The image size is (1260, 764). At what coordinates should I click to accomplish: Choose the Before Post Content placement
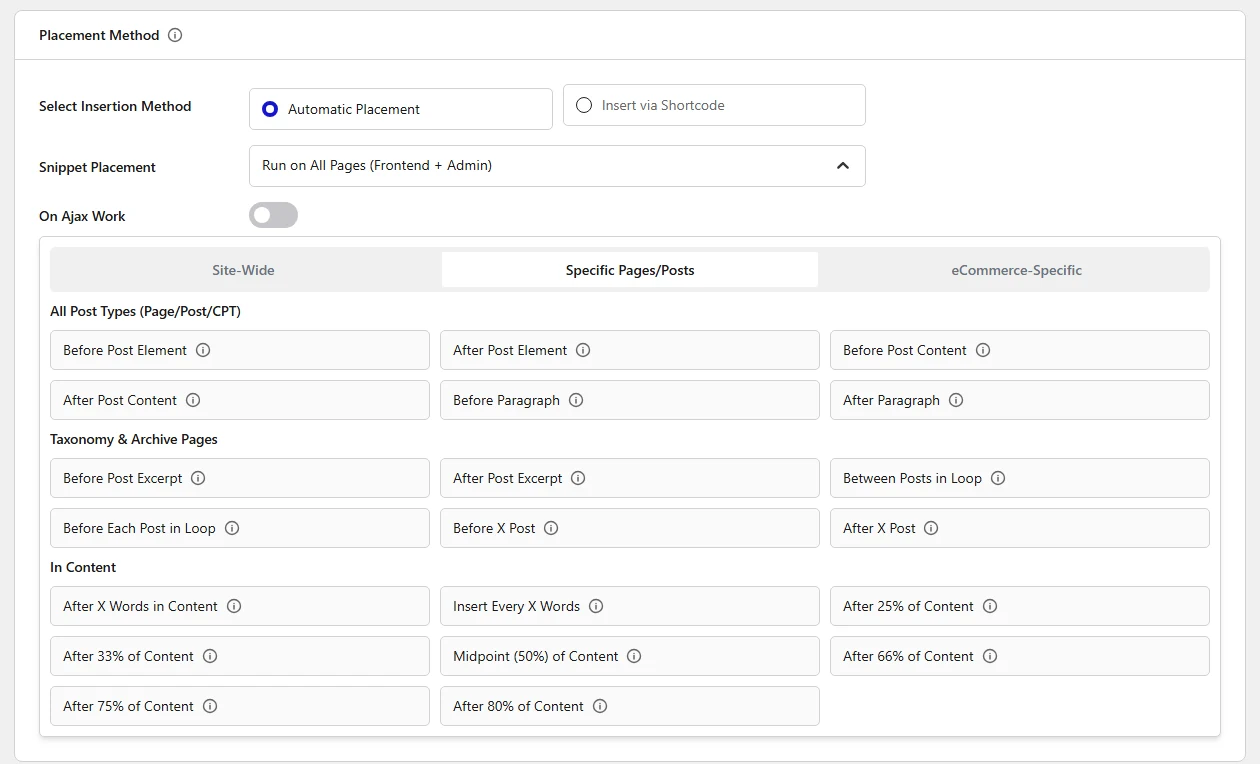(1020, 350)
